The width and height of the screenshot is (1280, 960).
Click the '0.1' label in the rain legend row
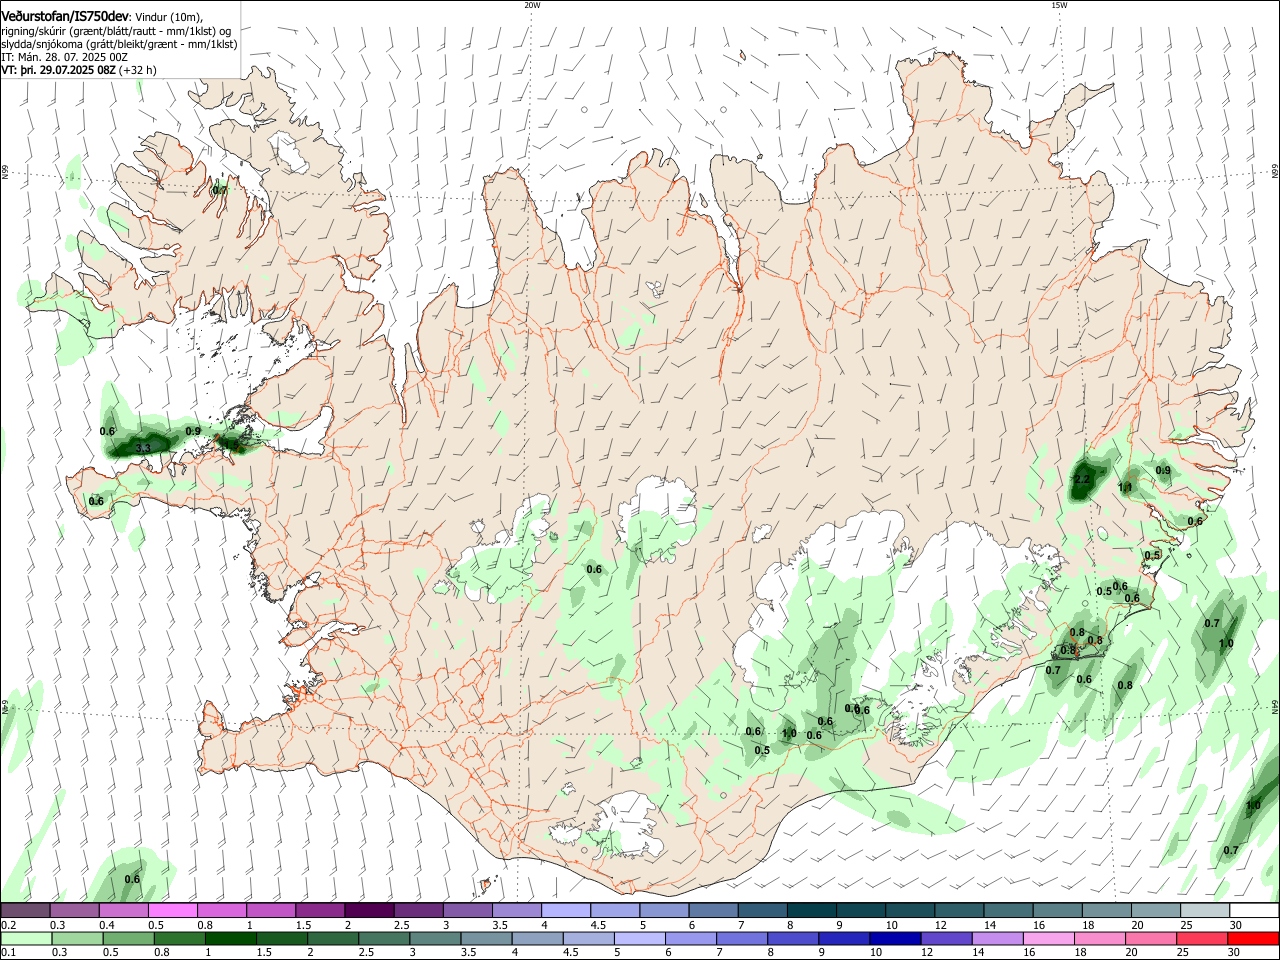coord(7,953)
